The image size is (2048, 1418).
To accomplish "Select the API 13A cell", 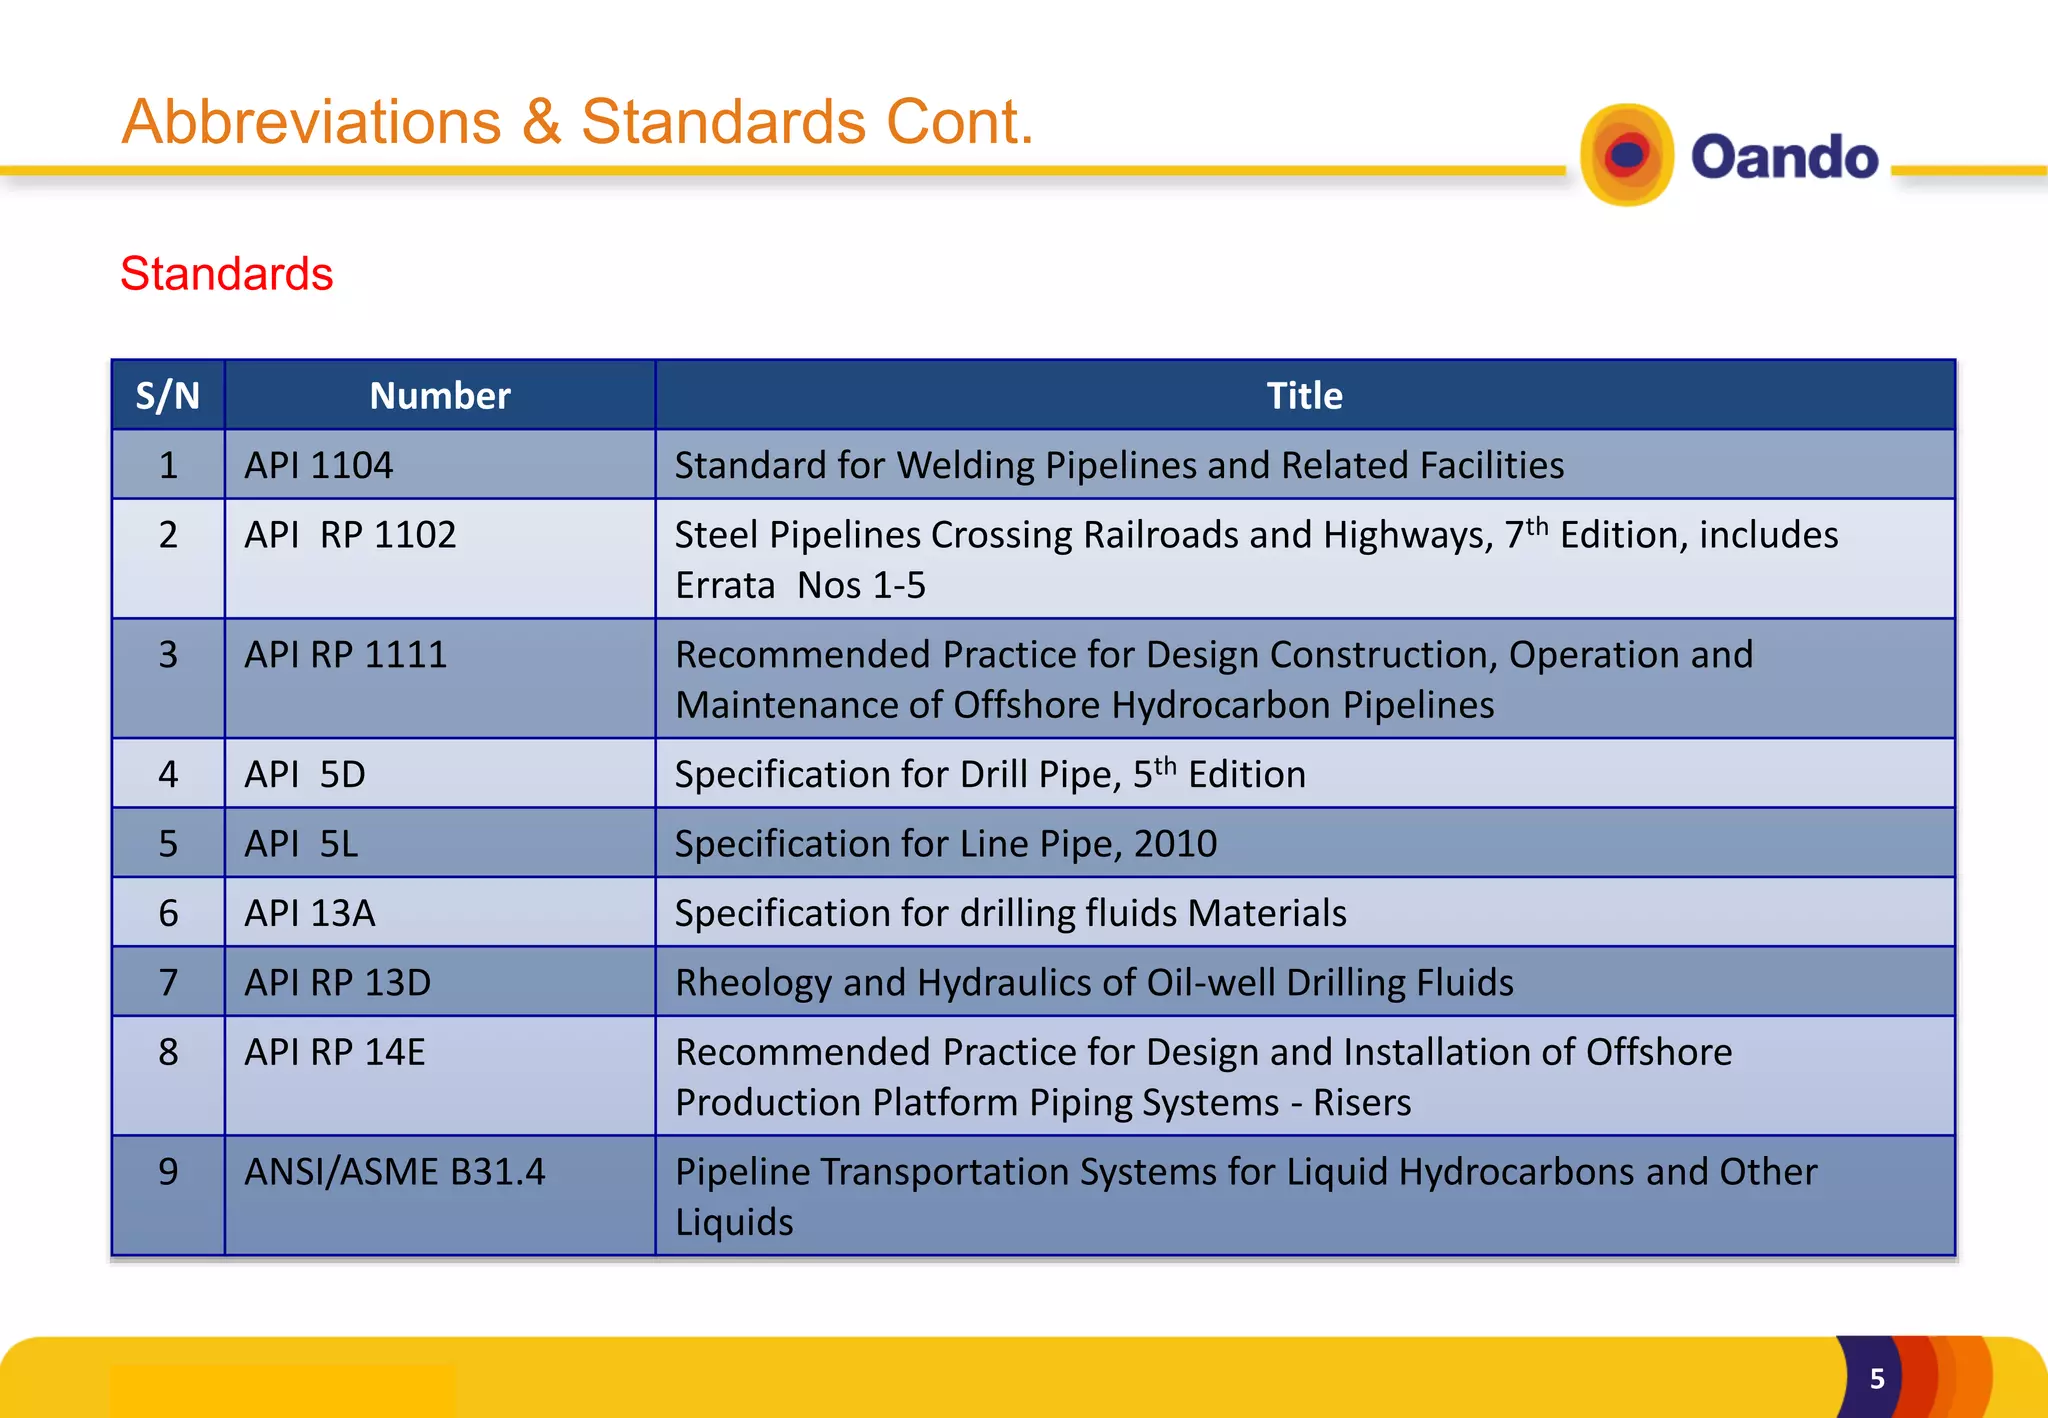I will point(310,913).
